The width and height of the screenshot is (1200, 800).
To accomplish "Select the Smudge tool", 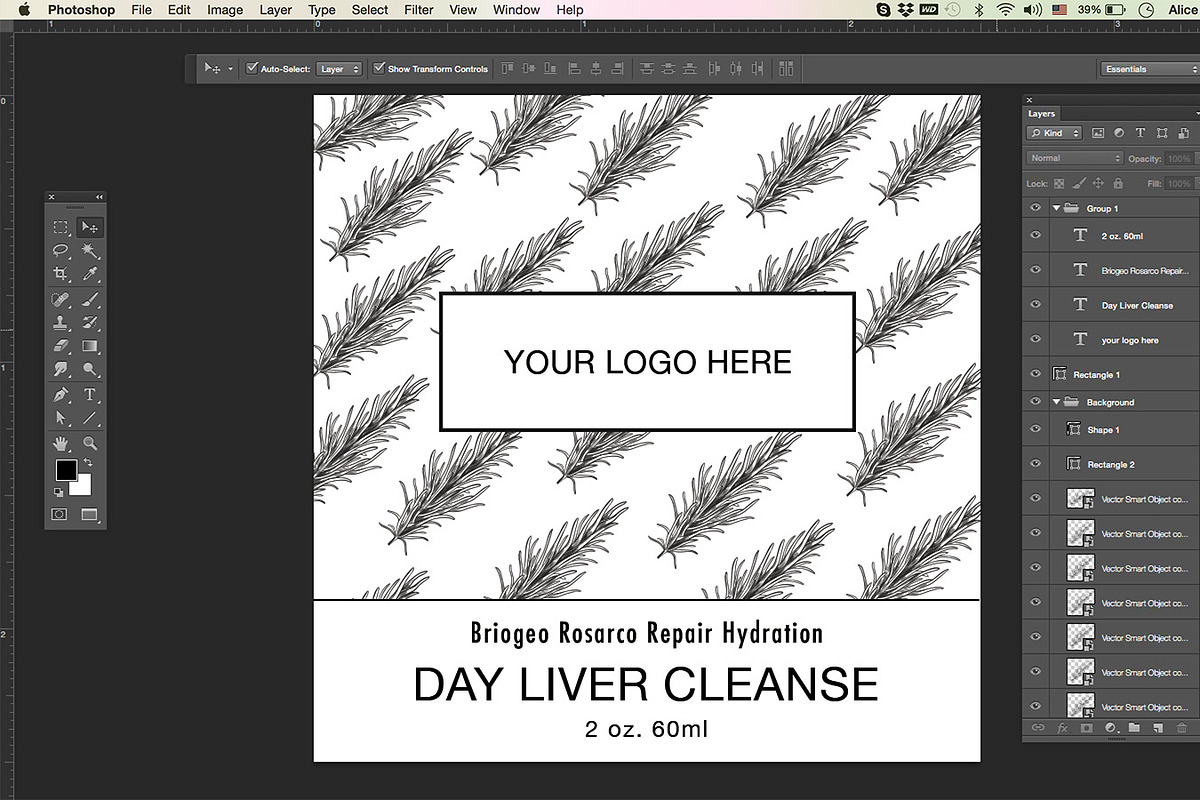I will coord(61,369).
